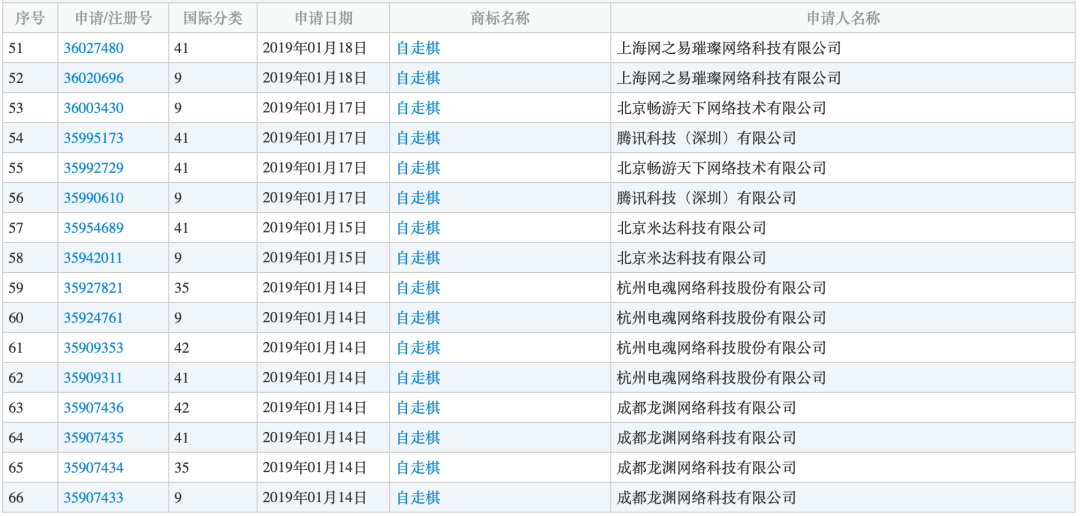Select applicant 杭州电魂网络科技股份有限公司 in row 59
The height and width of the screenshot is (516, 1080).
click(721, 288)
